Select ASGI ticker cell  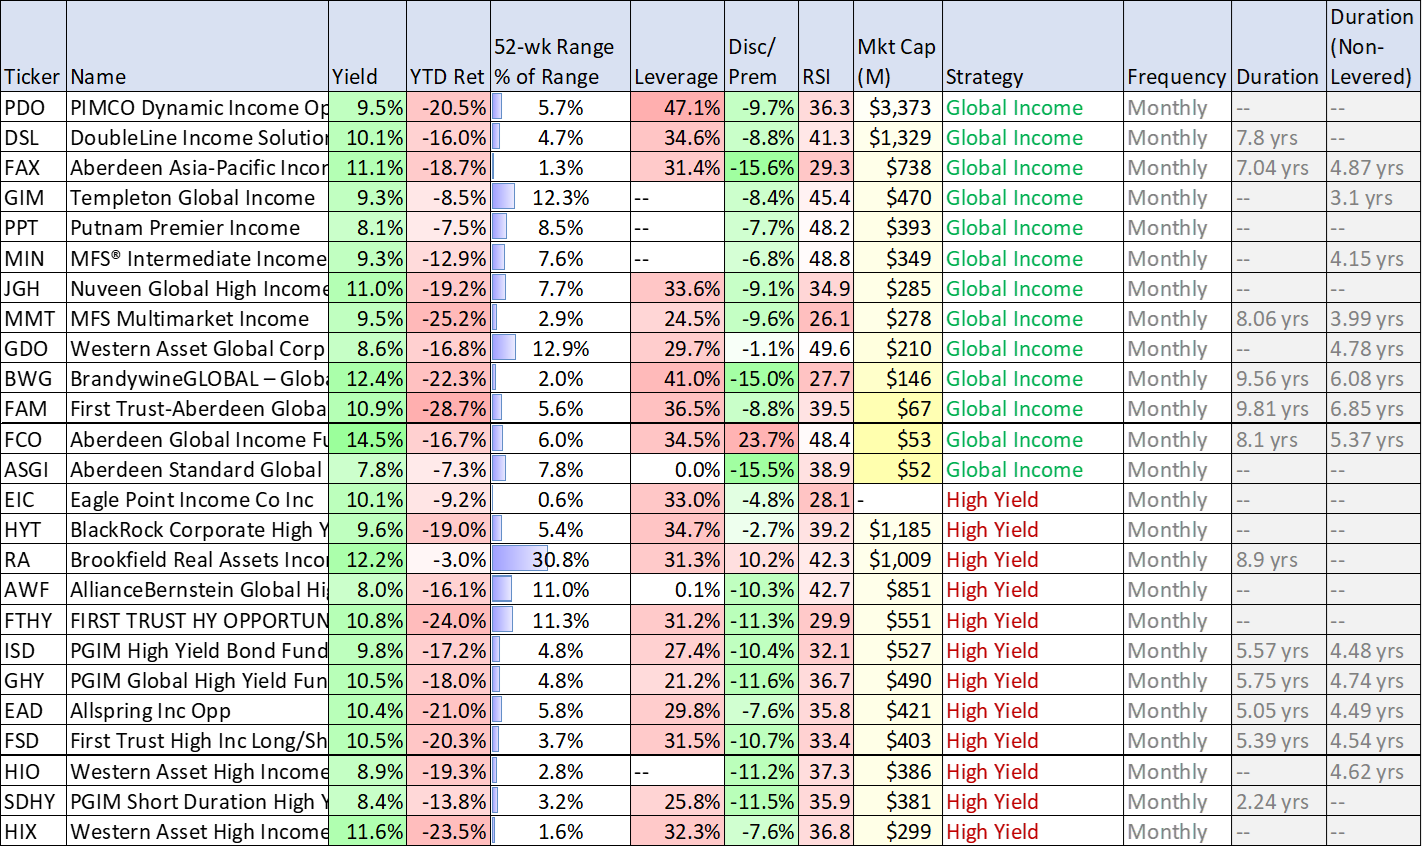(x=33, y=470)
